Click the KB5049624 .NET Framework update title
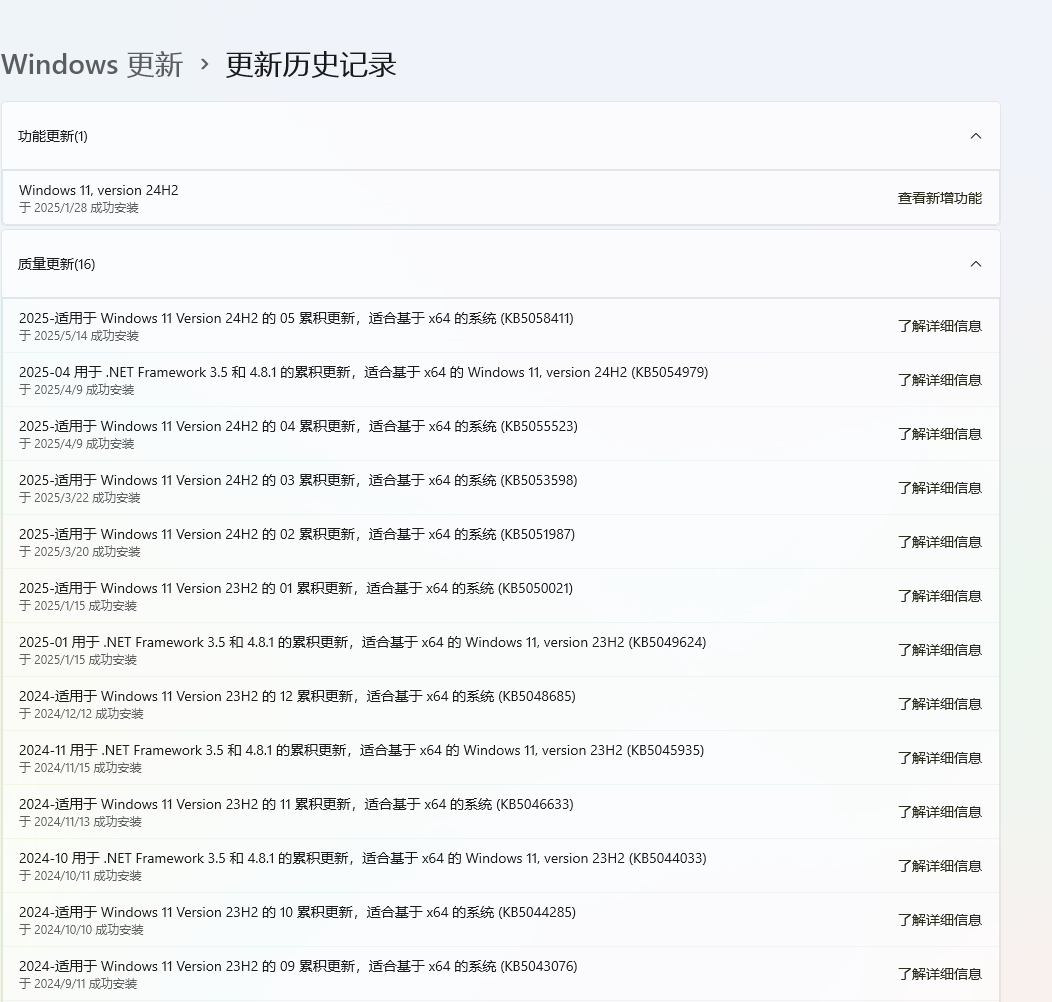This screenshot has width=1052, height=1002. click(x=362, y=642)
